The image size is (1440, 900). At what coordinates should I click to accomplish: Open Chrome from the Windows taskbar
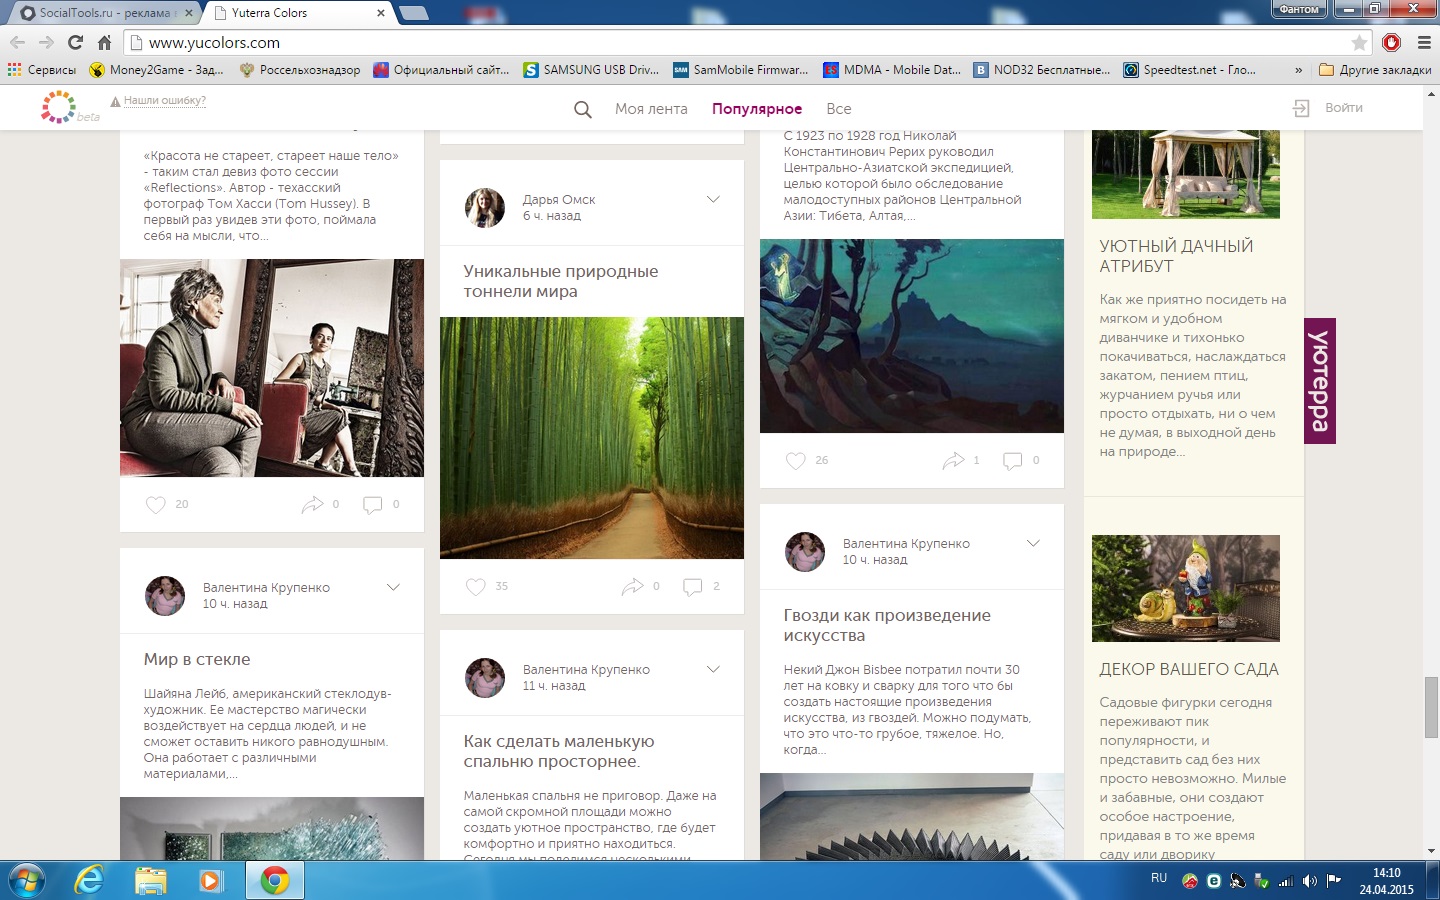274,880
